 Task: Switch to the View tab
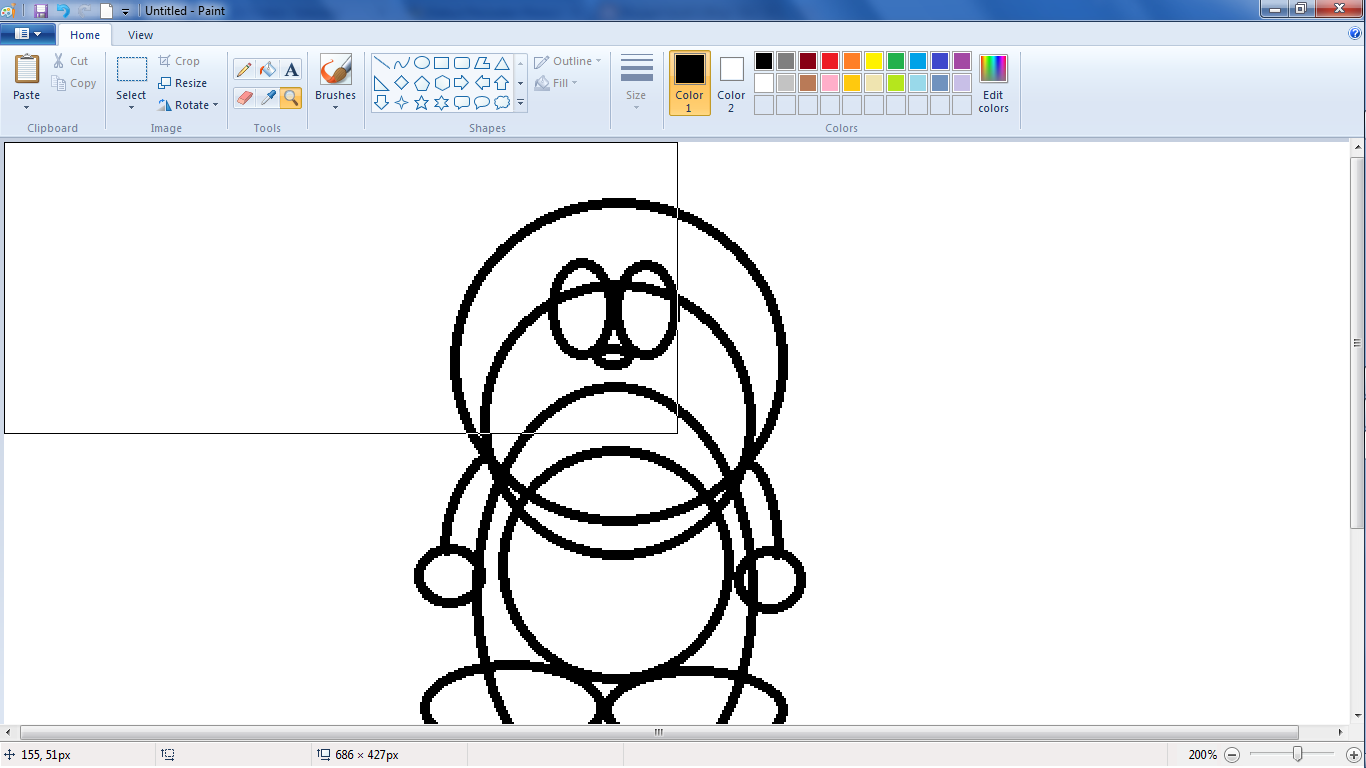click(x=141, y=35)
